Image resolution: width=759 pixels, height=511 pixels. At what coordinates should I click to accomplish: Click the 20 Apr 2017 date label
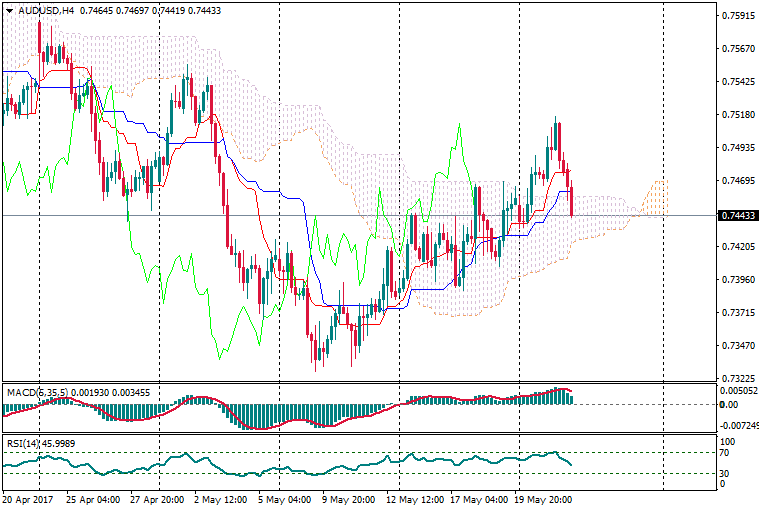(x=29, y=499)
